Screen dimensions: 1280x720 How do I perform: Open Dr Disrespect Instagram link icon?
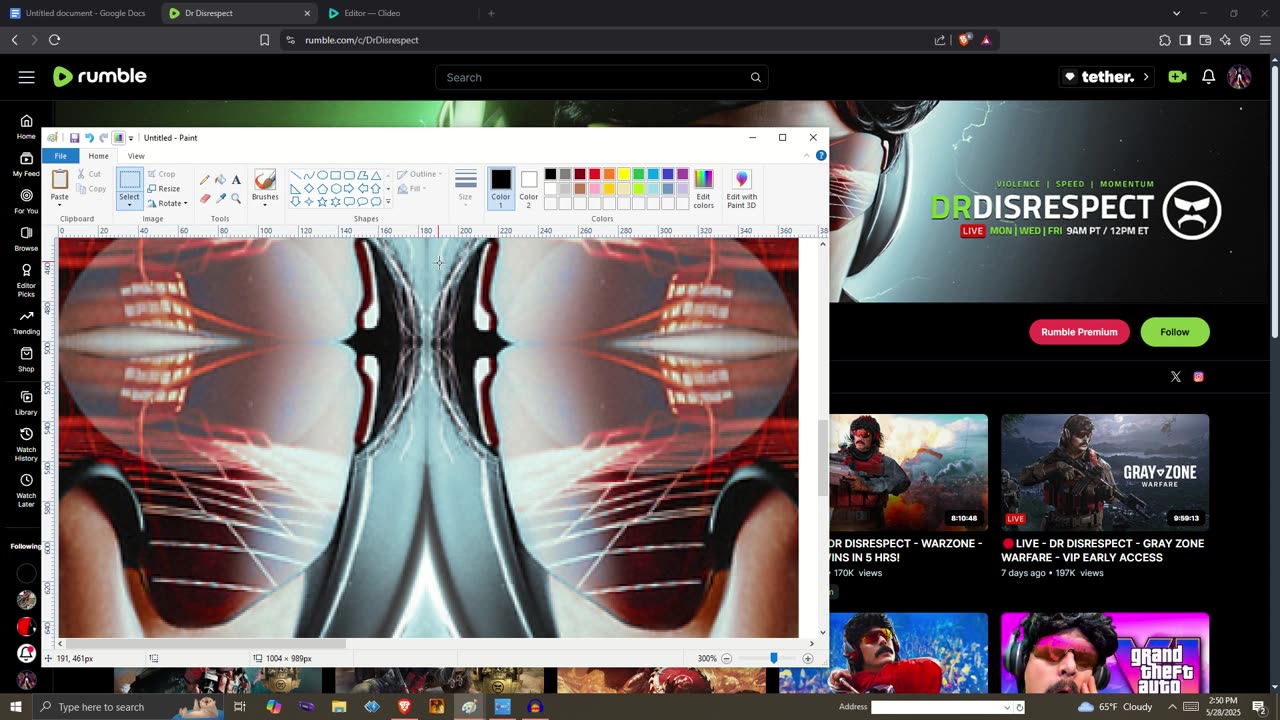[x=1198, y=377]
